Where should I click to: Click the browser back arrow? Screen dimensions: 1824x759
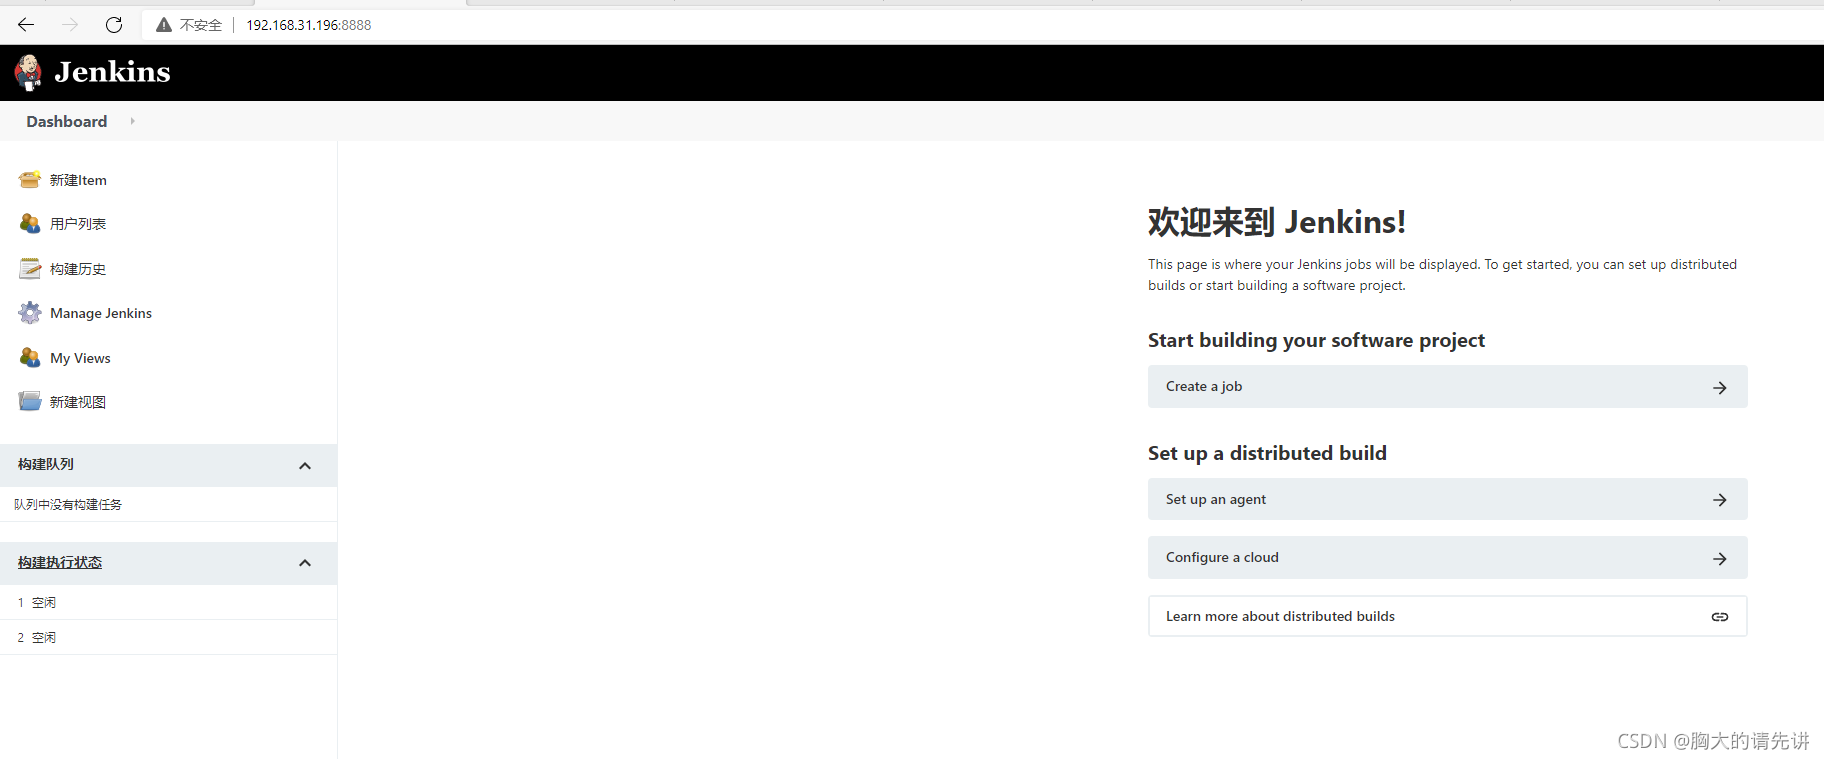coord(26,25)
